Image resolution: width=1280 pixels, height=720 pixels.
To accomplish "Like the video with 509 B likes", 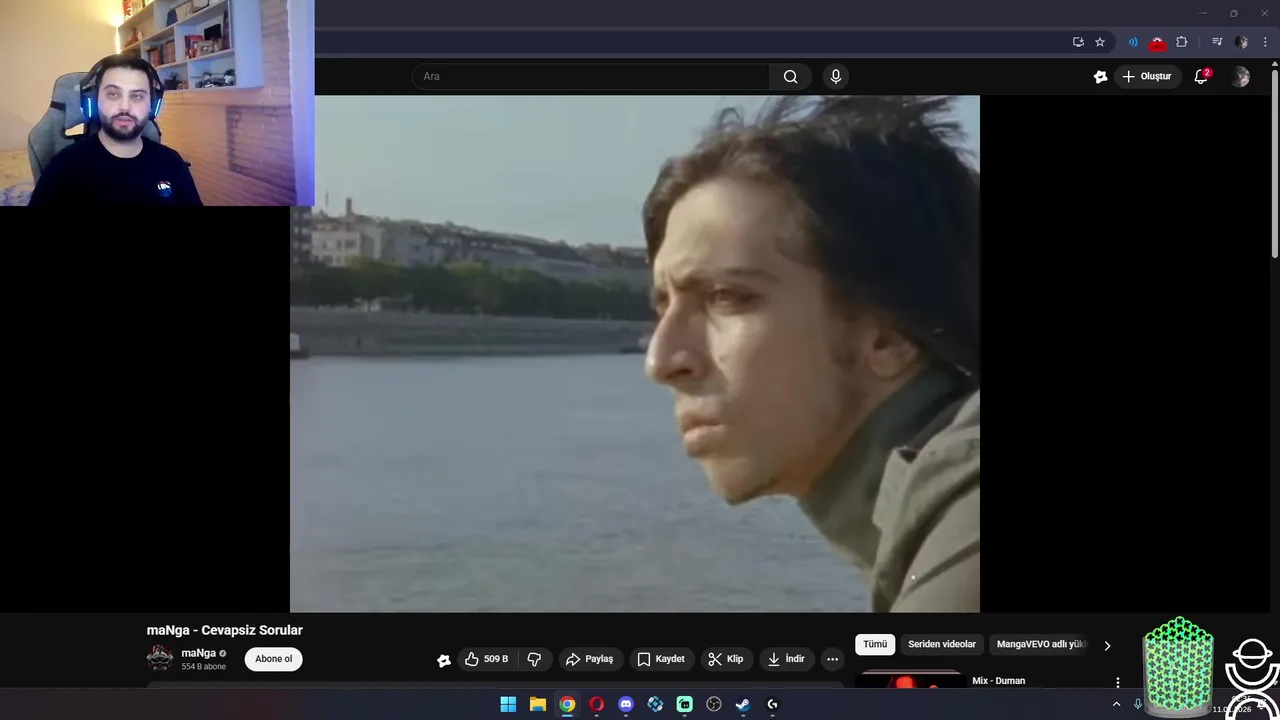I will coord(487,659).
